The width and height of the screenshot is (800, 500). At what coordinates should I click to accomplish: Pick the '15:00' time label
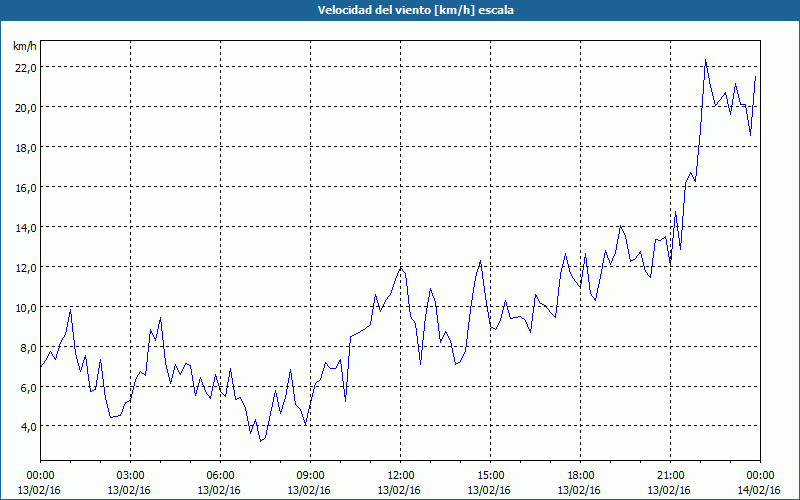click(490, 476)
